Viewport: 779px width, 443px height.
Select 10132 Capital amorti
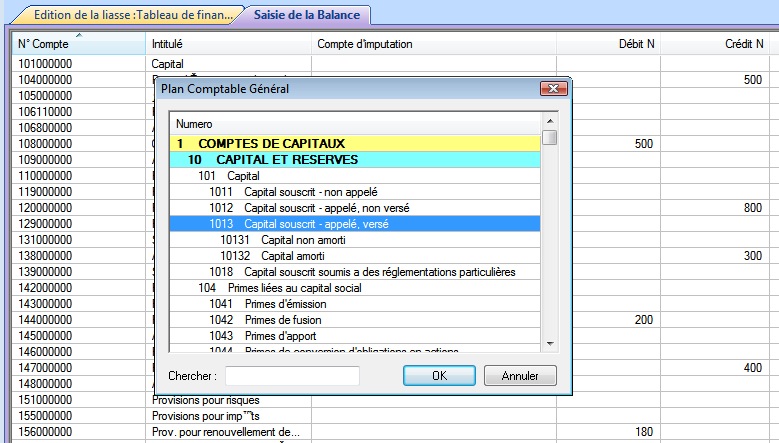tap(355, 256)
